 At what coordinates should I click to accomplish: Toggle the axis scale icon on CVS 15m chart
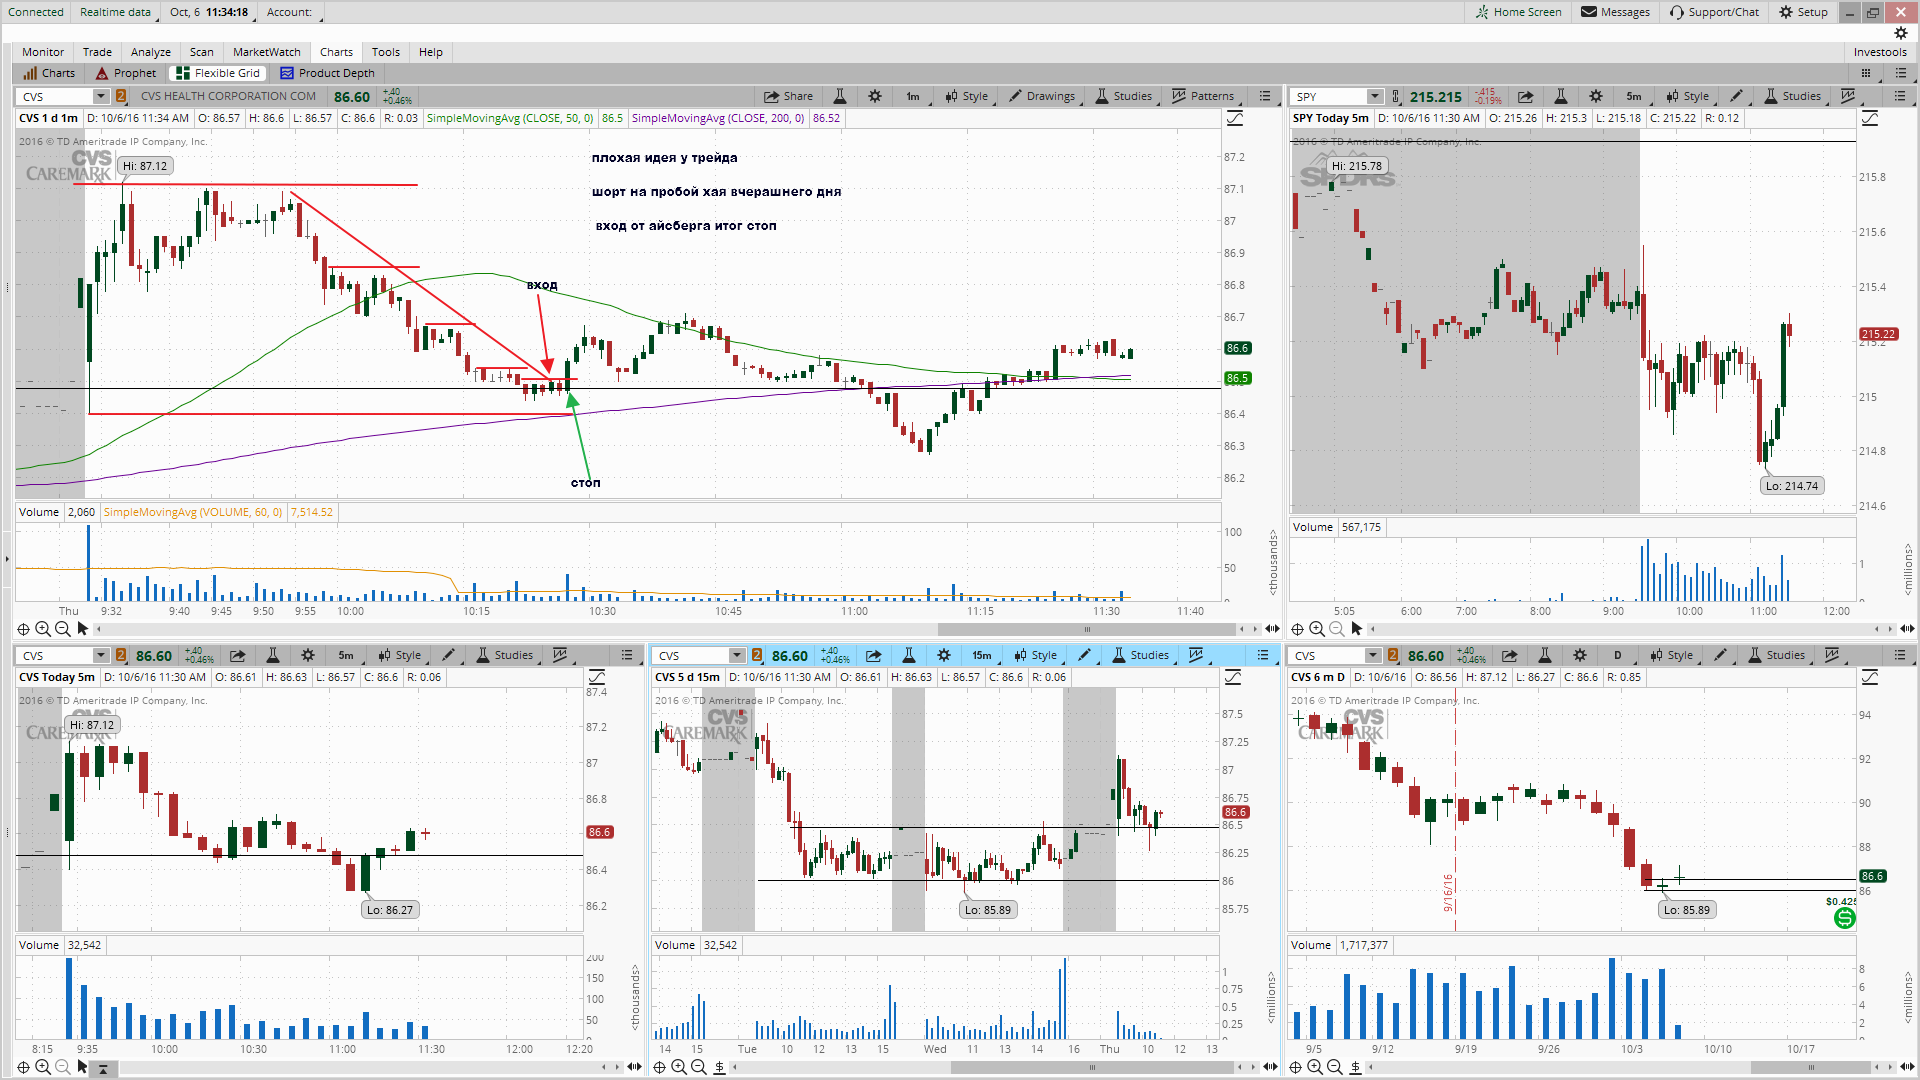[1234, 678]
